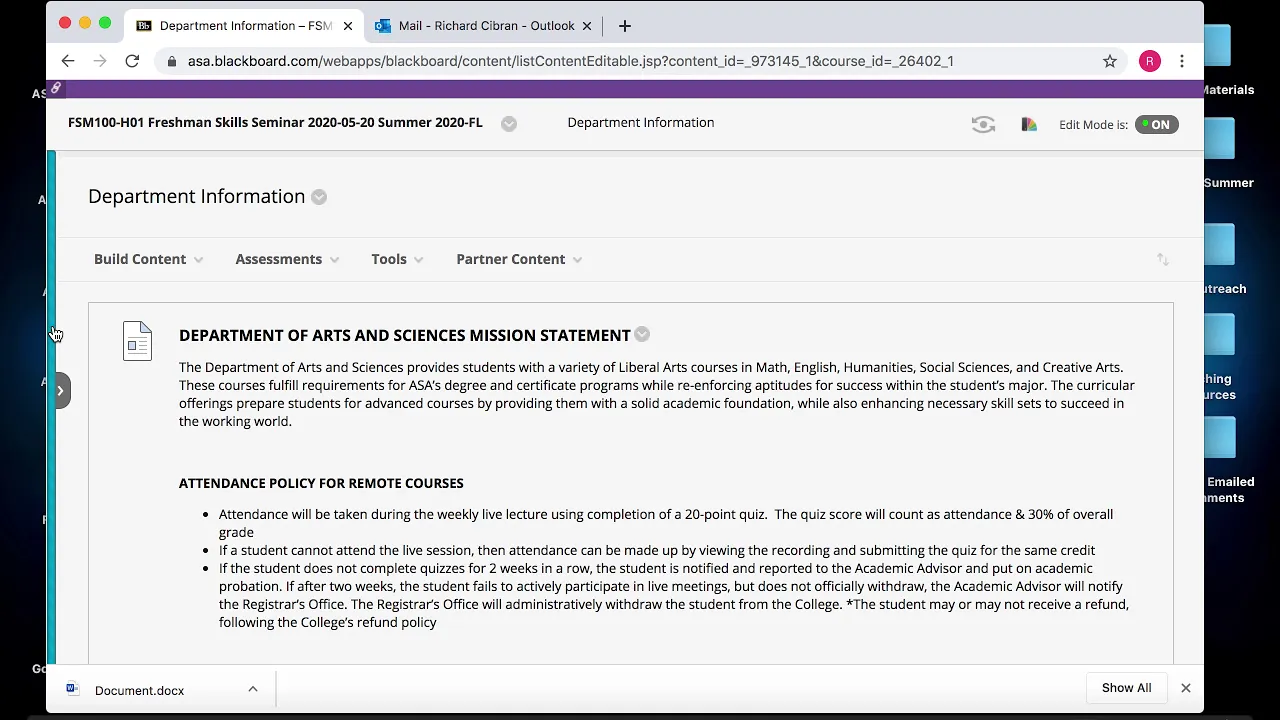Click the Department Information breadcrumb
Screen dimensions: 1280x720
pos(640,122)
